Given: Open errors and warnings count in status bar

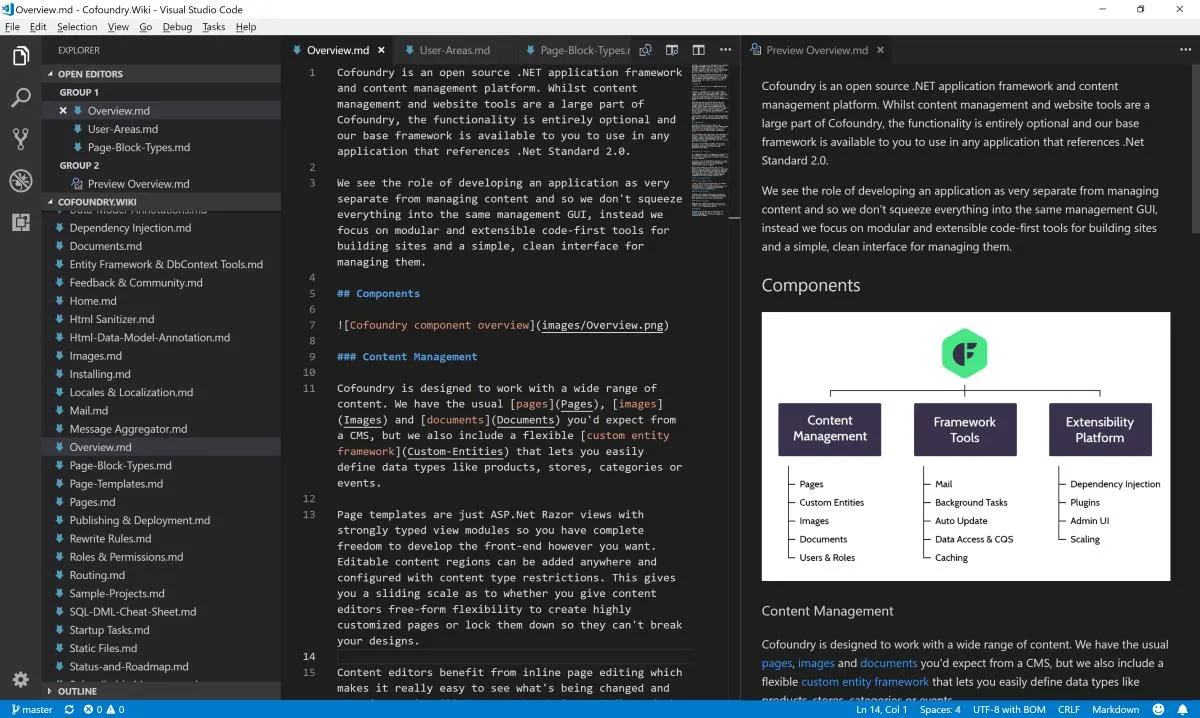Looking at the screenshot, I should coord(104,709).
